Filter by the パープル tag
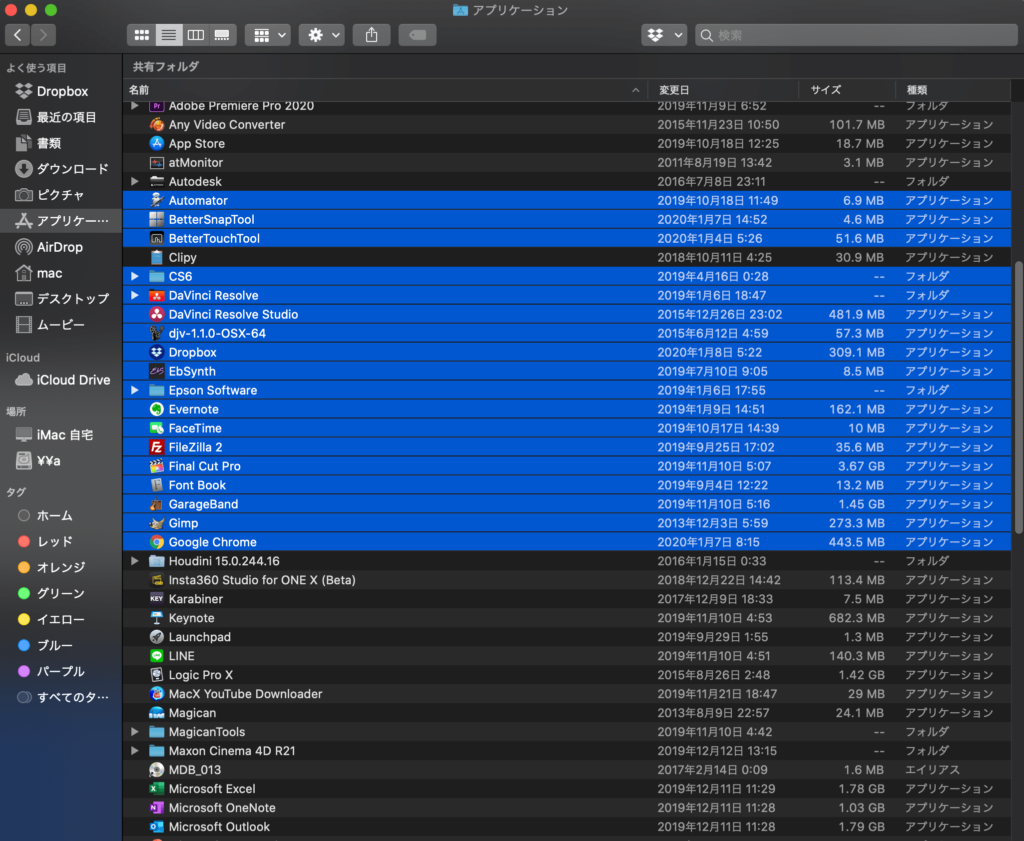This screenshot has height=841, width=1024. [61, 671]
